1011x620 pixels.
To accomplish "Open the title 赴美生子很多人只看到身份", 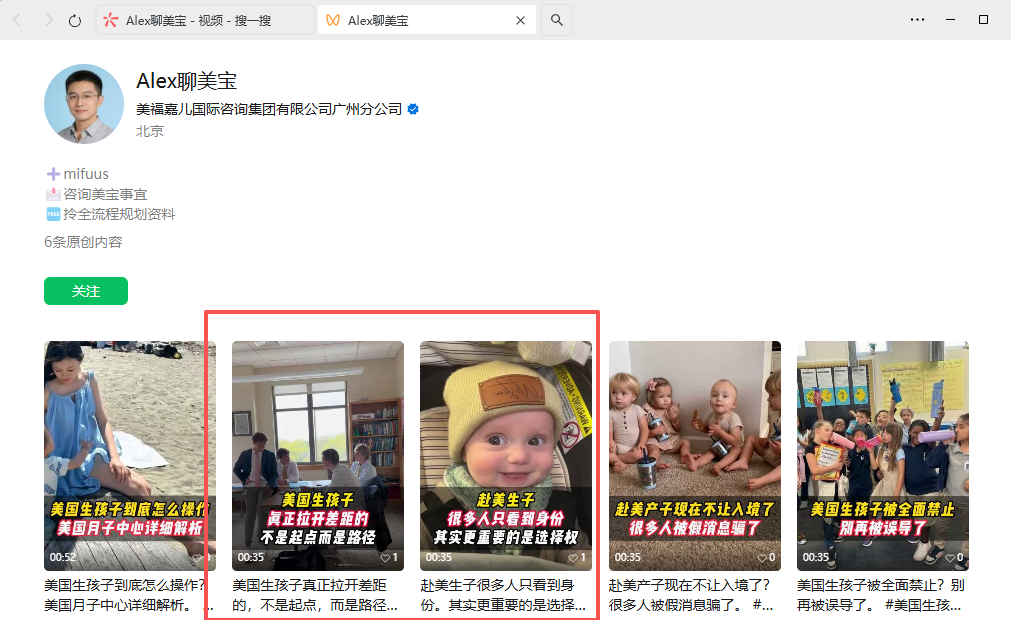I will coord(504,595).
